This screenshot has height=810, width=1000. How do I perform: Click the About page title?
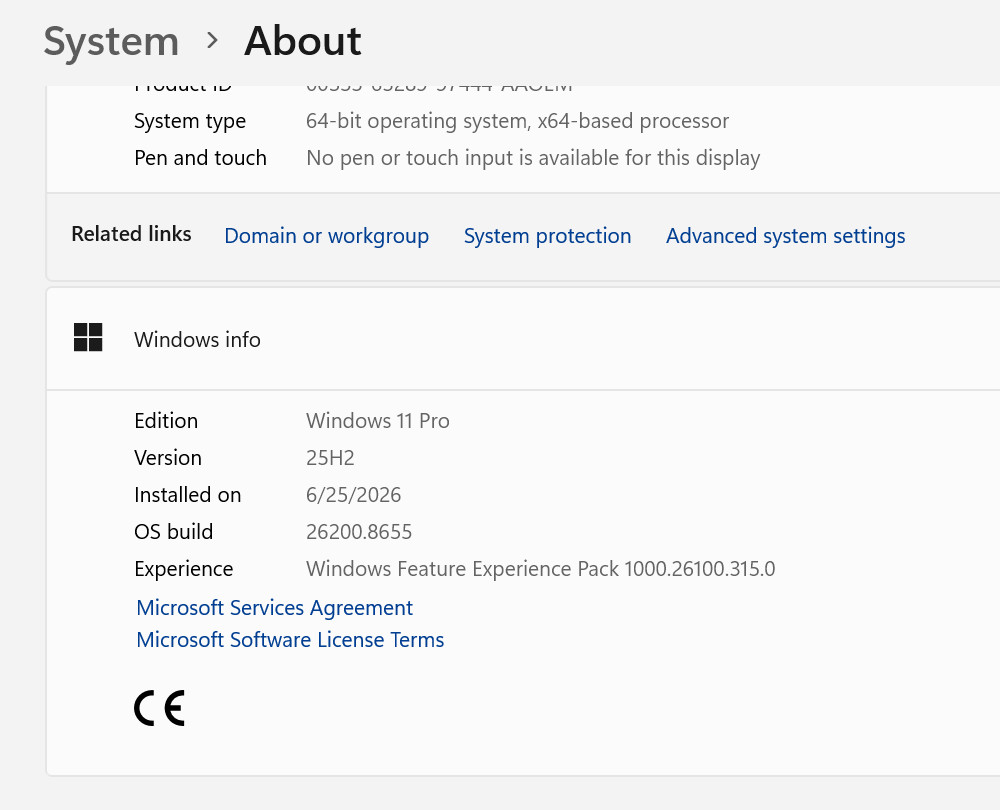pyautogui.click(x=302, y=41)
